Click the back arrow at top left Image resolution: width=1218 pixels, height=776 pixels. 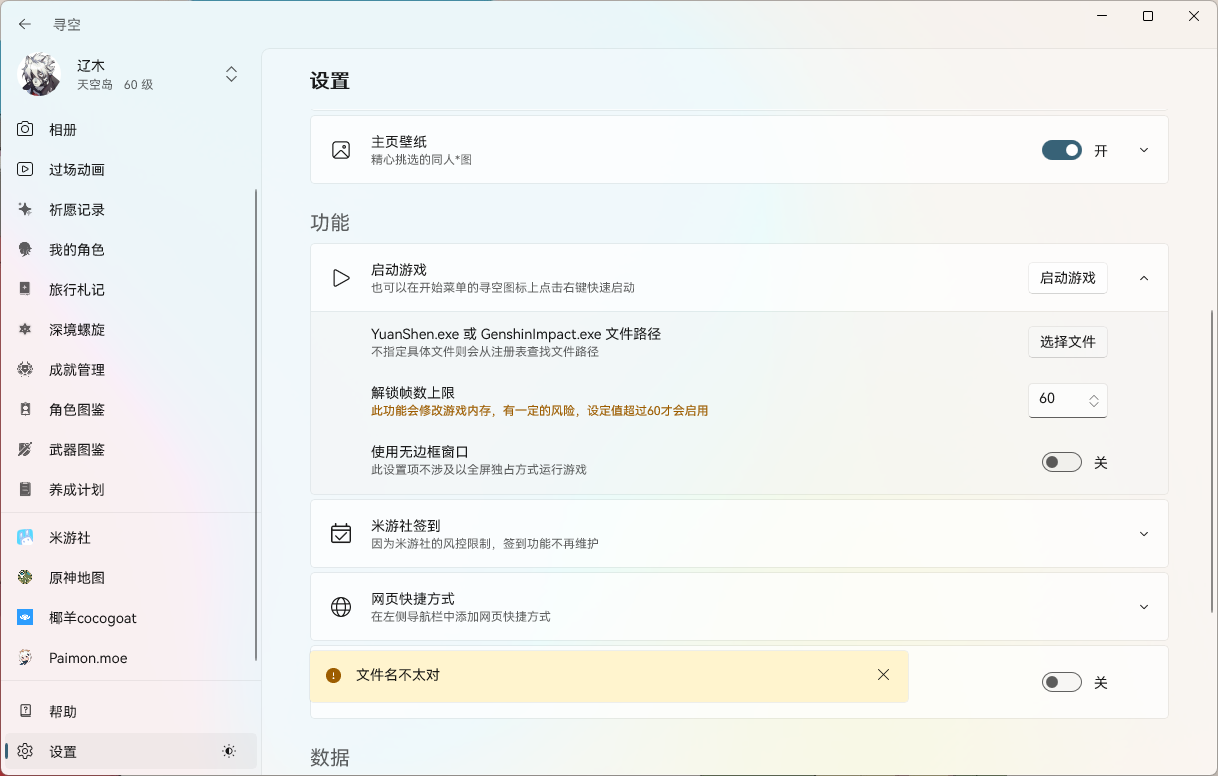coord(24,24)
